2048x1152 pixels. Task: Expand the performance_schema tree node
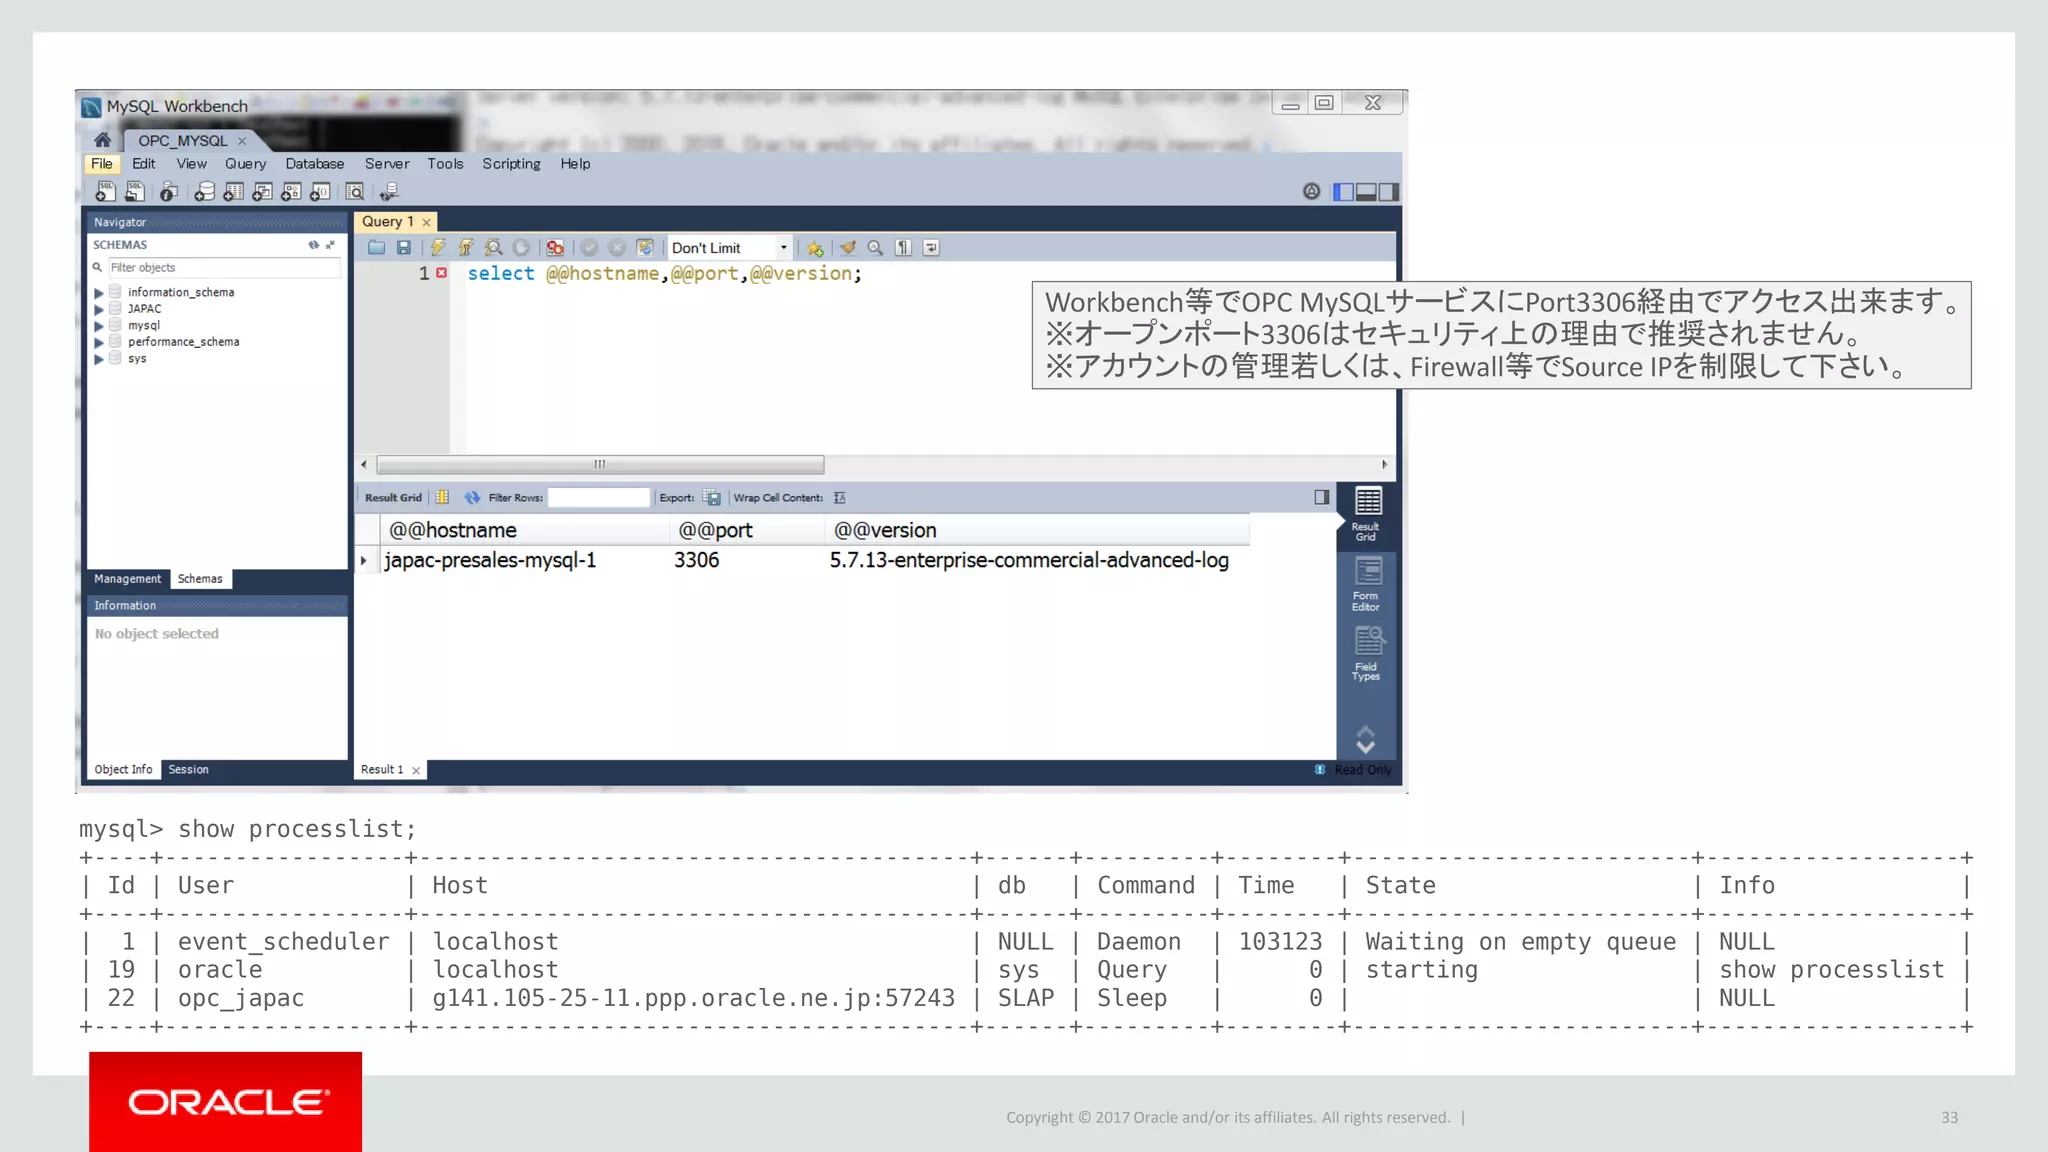coord(99,342)
